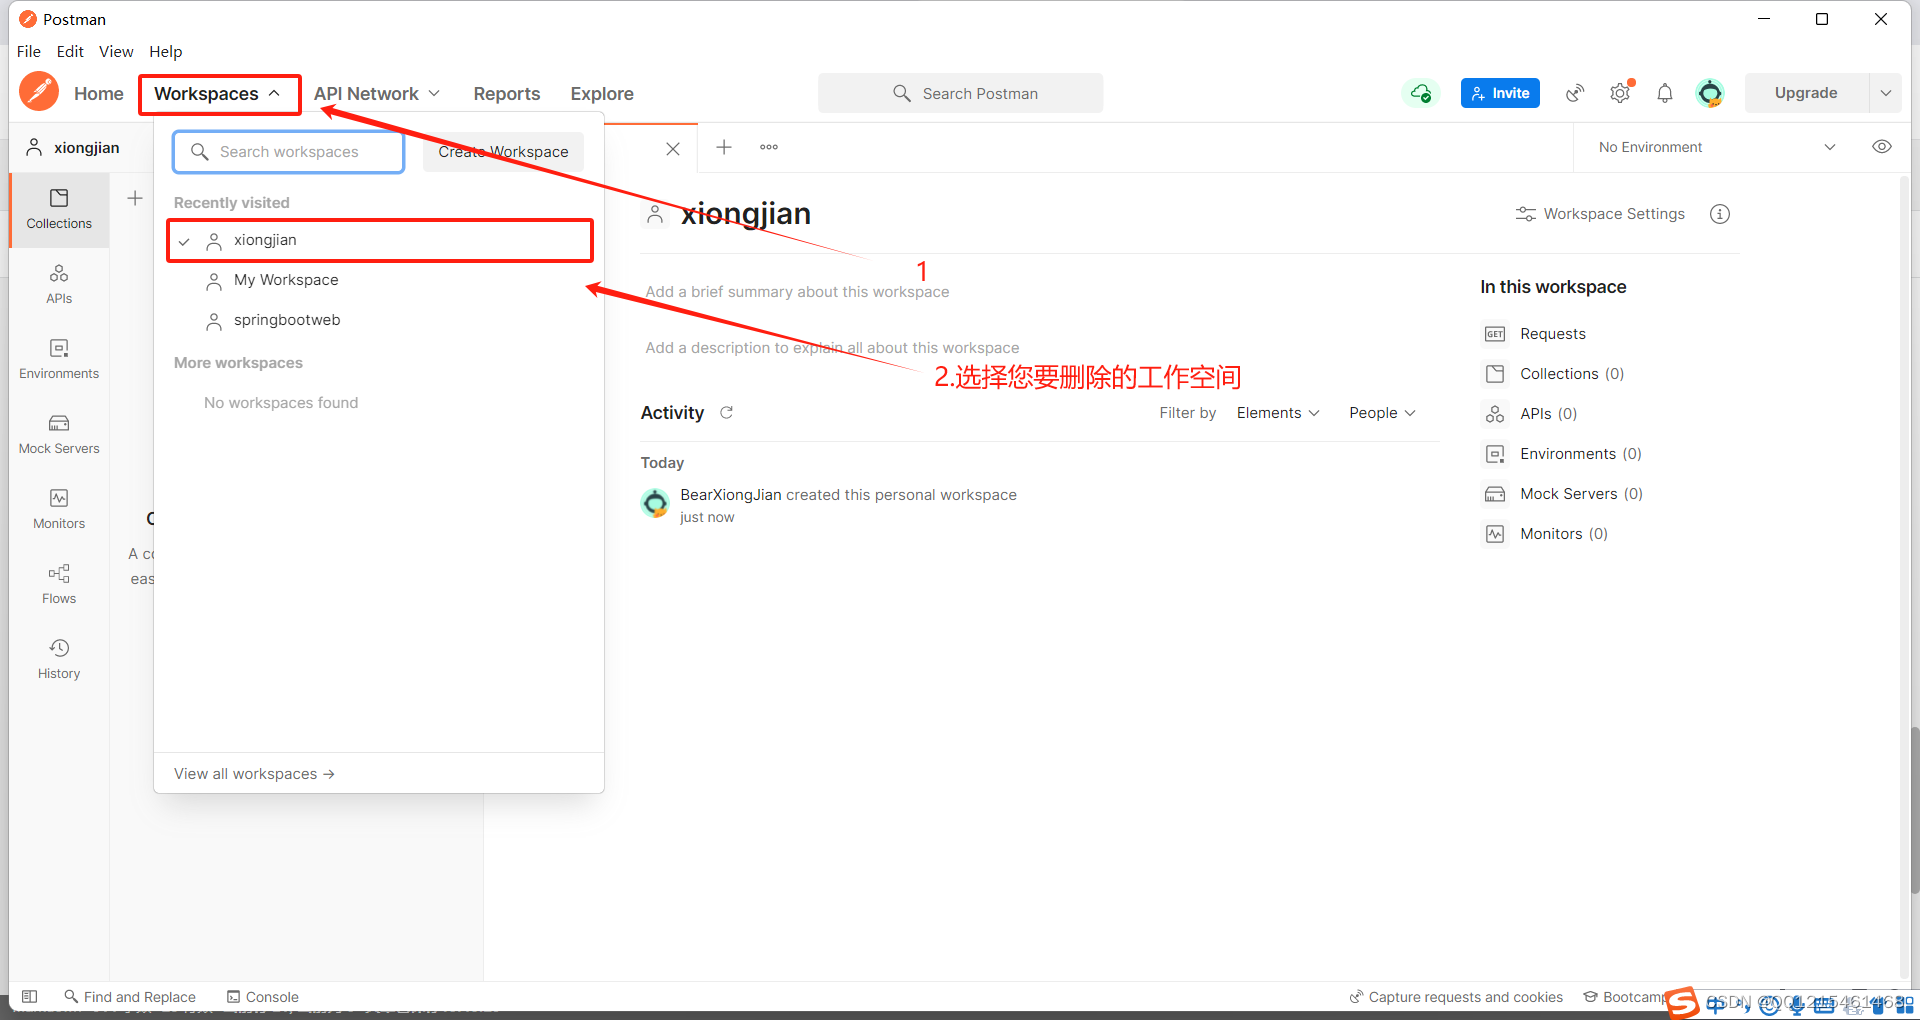
Task: Go to the Home tab
Action: click(x=99, y=93)
